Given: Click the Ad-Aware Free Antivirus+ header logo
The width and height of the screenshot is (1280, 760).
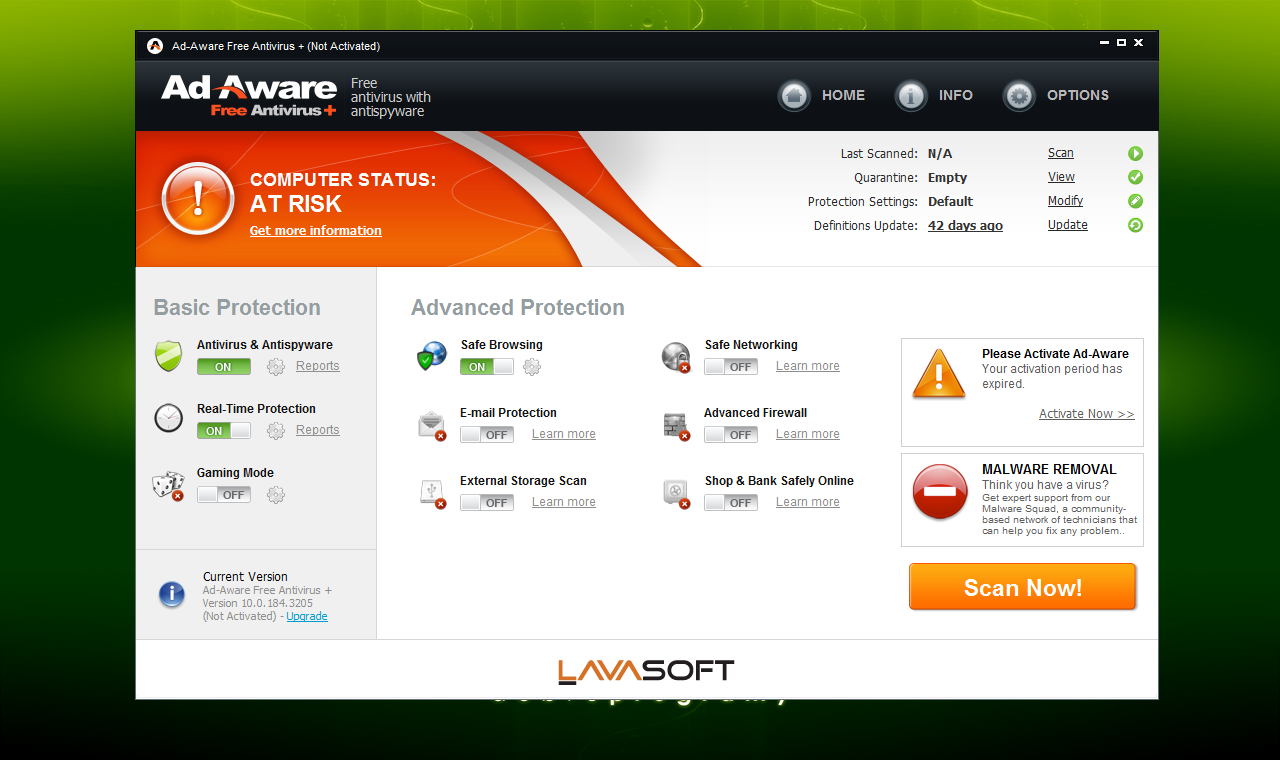Looking at the screenshot, I should 249,96.
